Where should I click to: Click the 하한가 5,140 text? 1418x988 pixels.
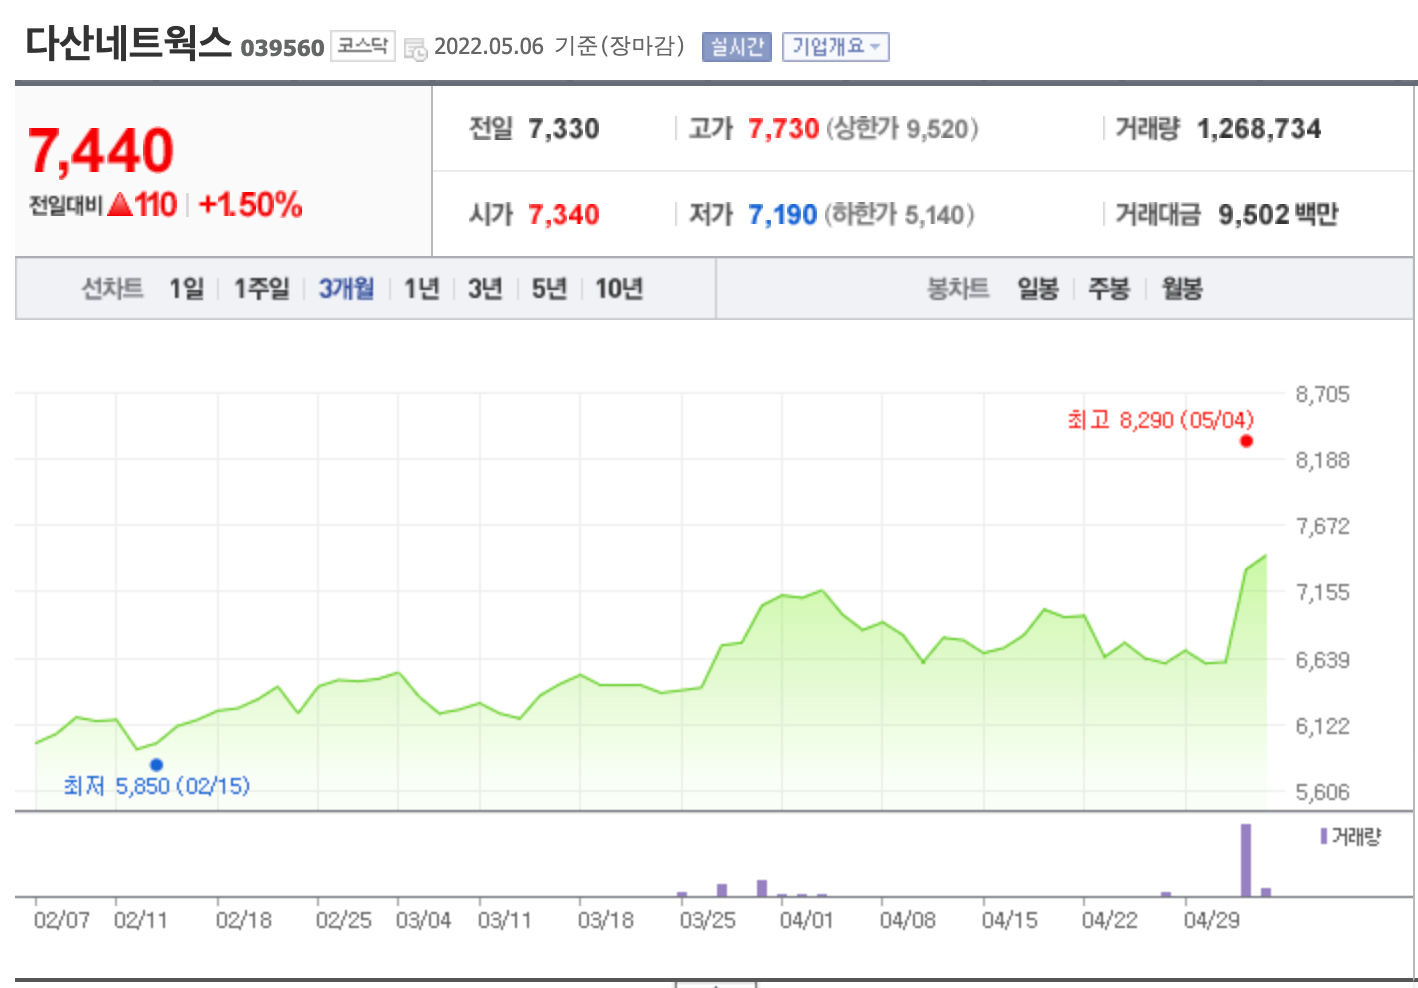pyautogui.click(x=899, y=215)
